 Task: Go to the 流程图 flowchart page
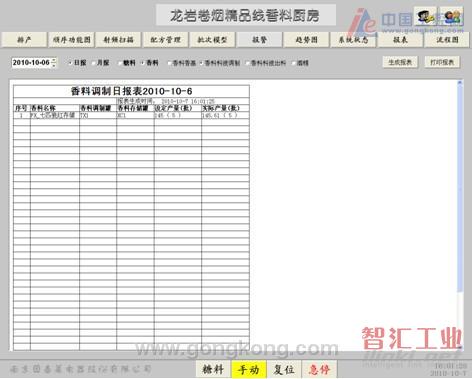(447, 40)
